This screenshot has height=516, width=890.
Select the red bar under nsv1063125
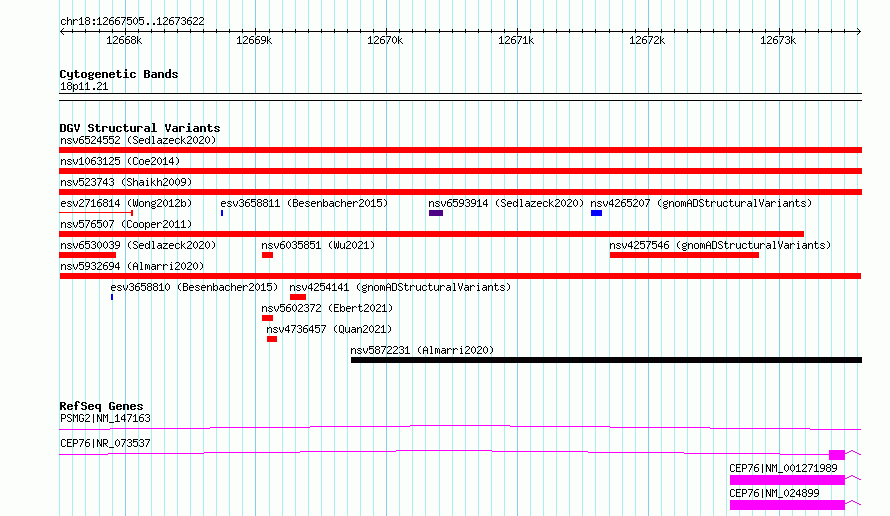tap(460, 171)
